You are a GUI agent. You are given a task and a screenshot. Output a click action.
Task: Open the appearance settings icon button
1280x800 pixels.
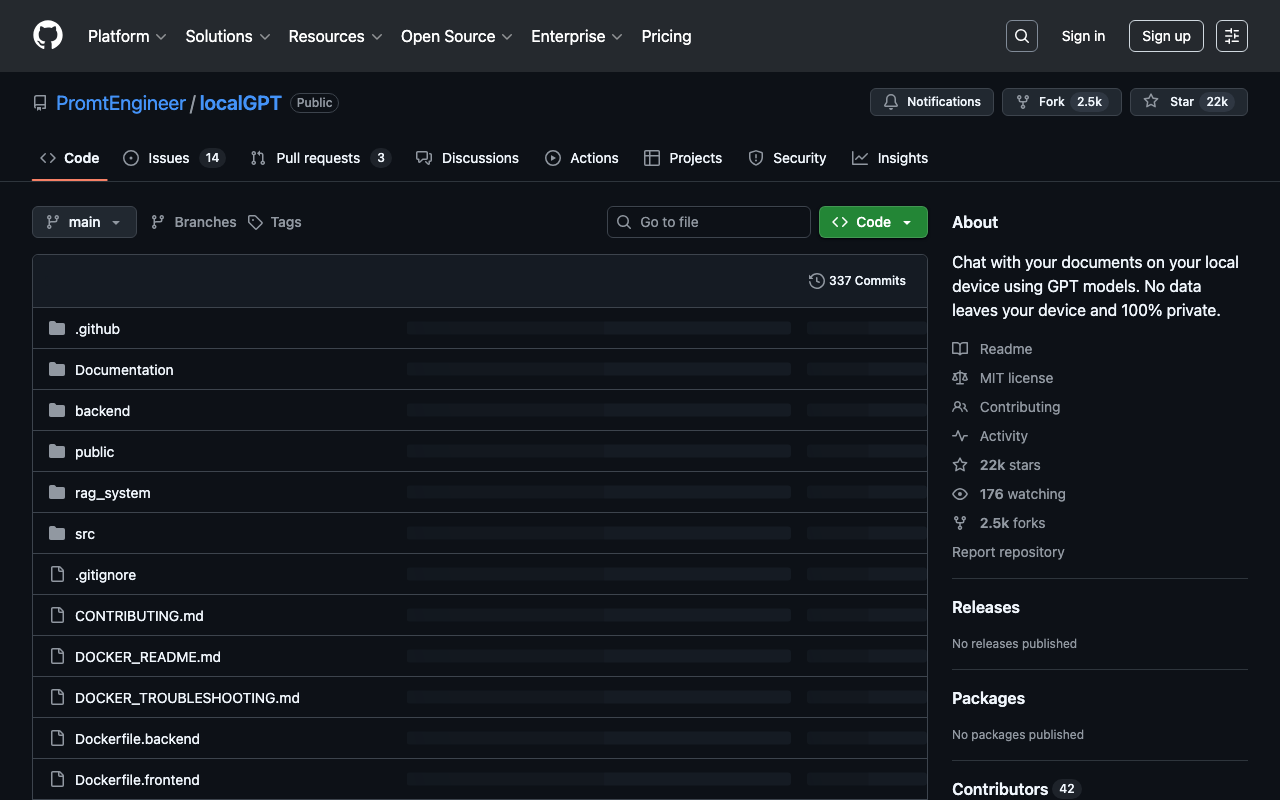(x=1231, y=36)
